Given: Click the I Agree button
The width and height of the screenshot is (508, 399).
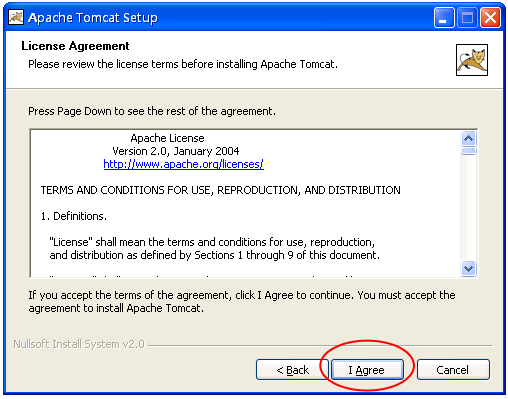Looking at the screenshot, I should [x=367, y=369].
